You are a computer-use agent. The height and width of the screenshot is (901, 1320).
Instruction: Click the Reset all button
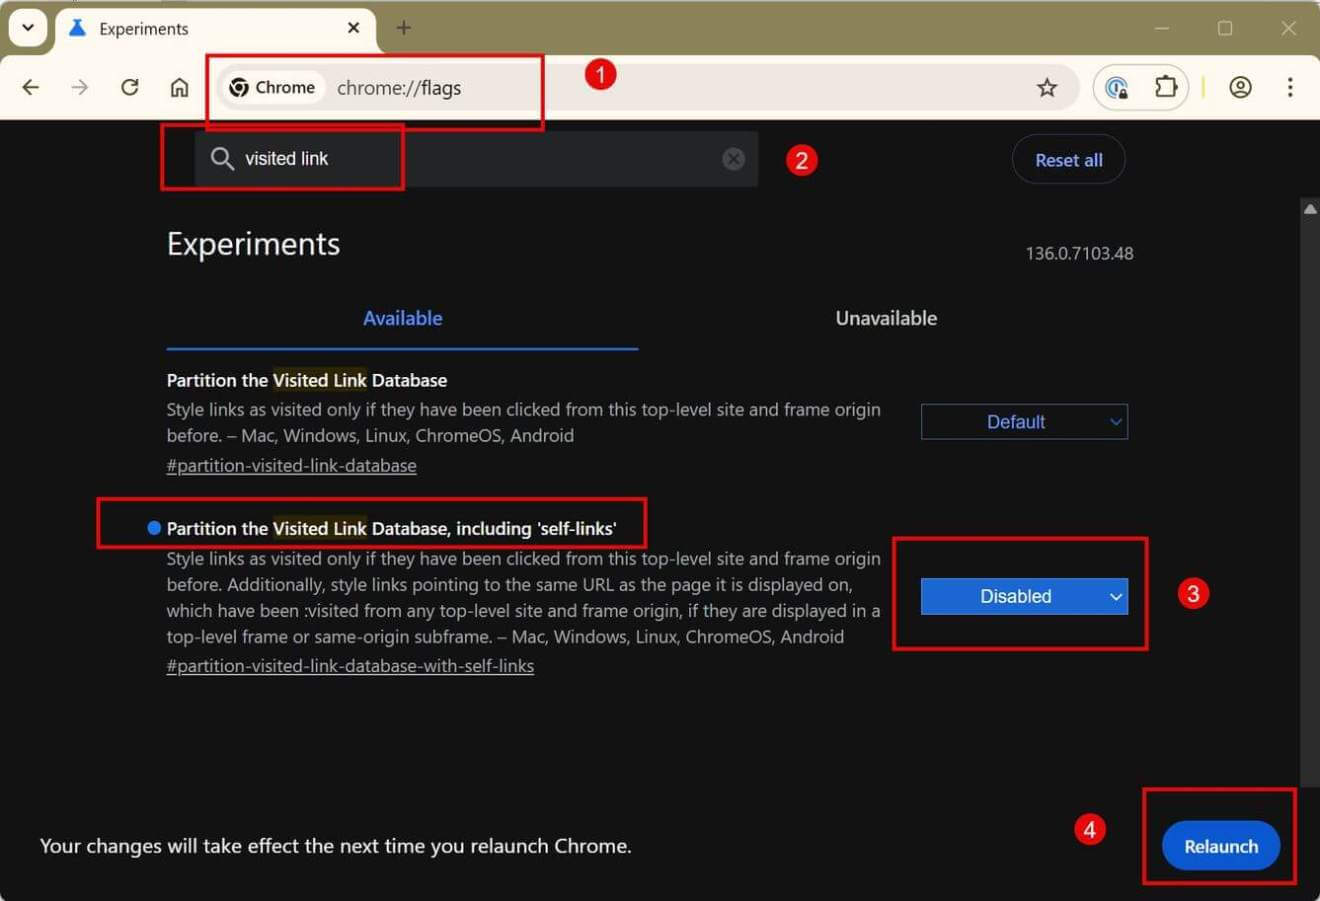pyautogui.click(x=1068, y=158)
